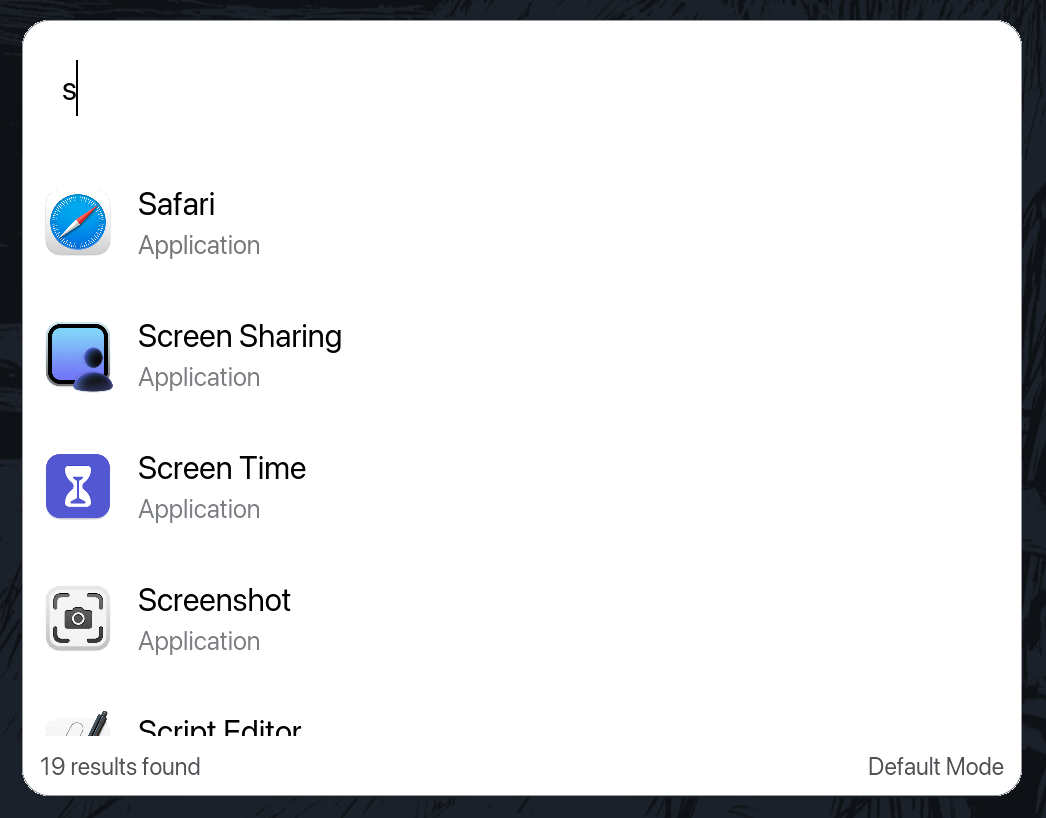Select the blue hourglass symbol inside Screen Time icon
The image size is (1046, 818).
78,486
